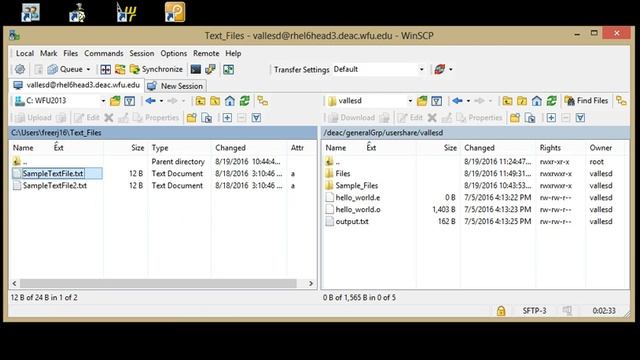Open the Options menu
The width and height of the screenshot is (640, 360).
[173, 53]
